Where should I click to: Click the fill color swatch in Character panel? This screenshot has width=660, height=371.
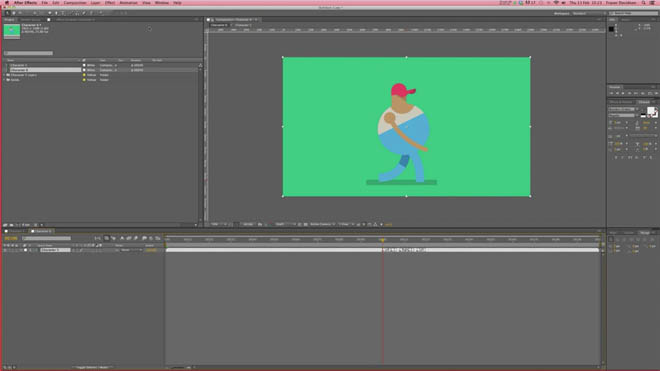point(650,110)
